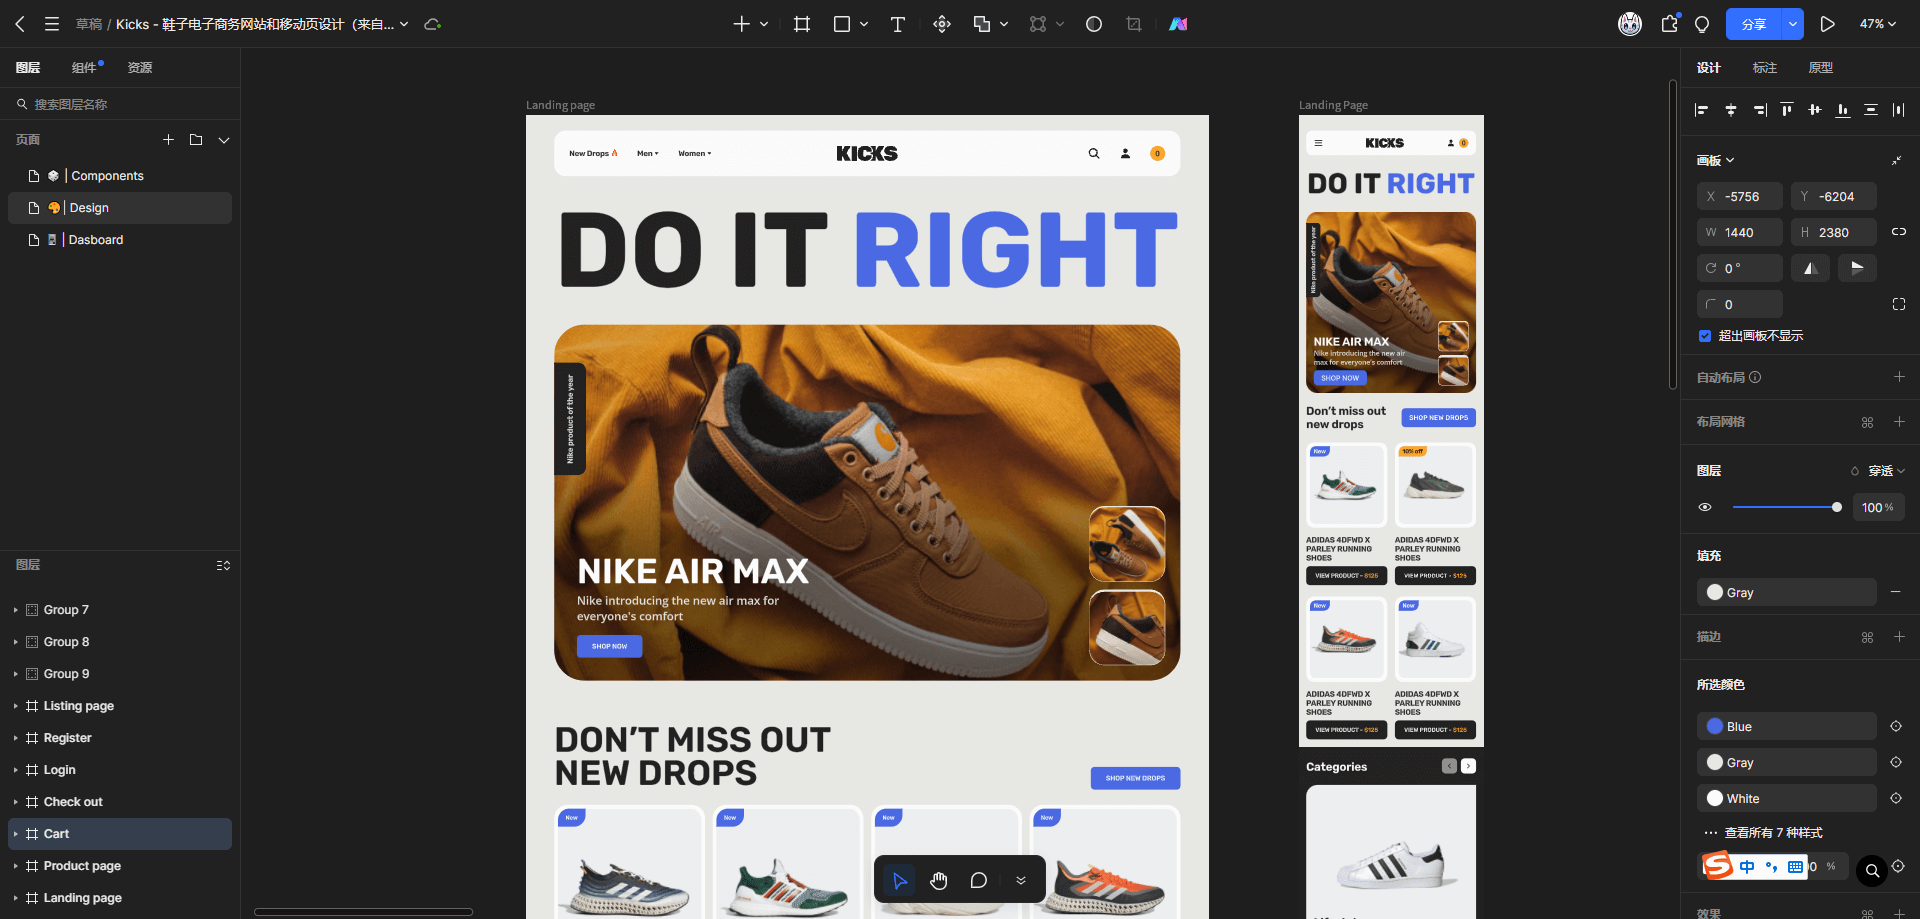Expand the Listing page layer
The image size is (1920, 919).
15,706
